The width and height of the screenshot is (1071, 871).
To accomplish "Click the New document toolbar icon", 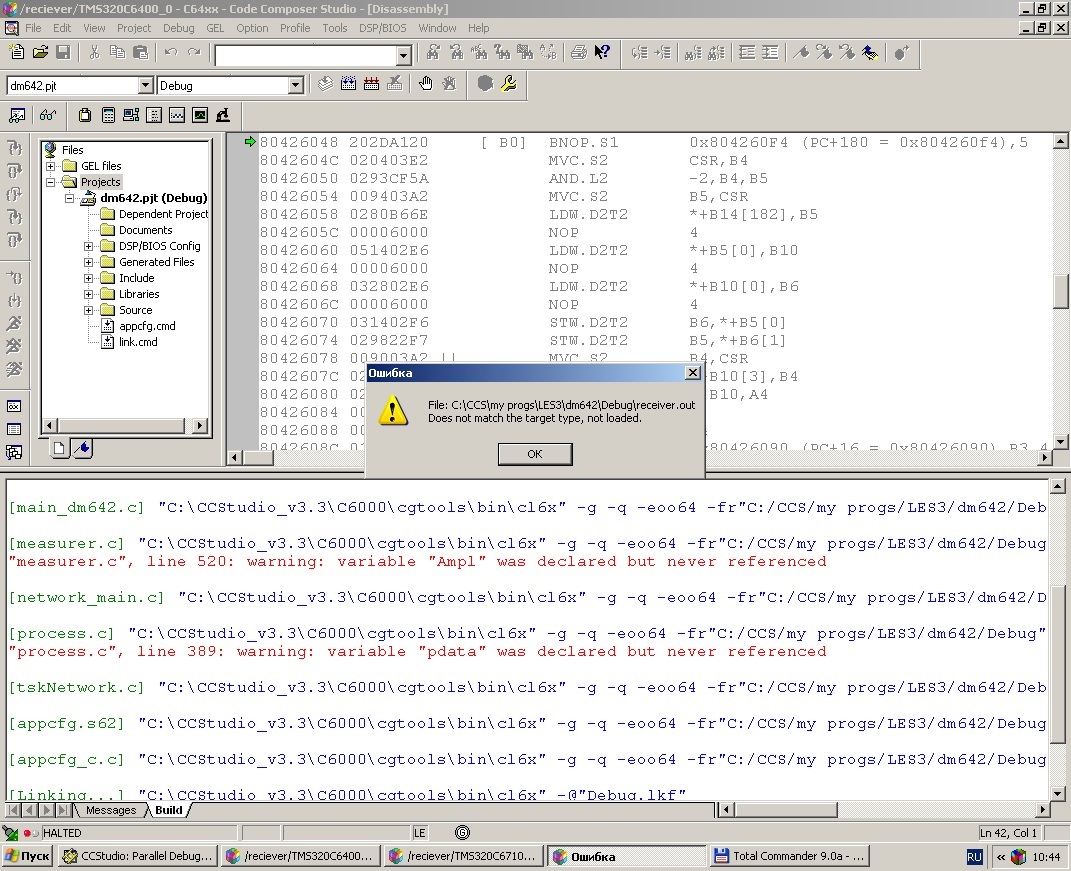I will pyautogui.click(x=16, y=53).
